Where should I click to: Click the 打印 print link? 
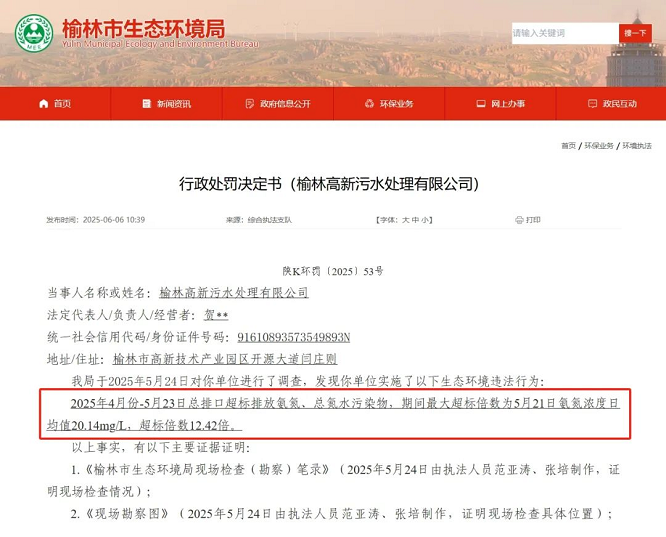(533, 220)
